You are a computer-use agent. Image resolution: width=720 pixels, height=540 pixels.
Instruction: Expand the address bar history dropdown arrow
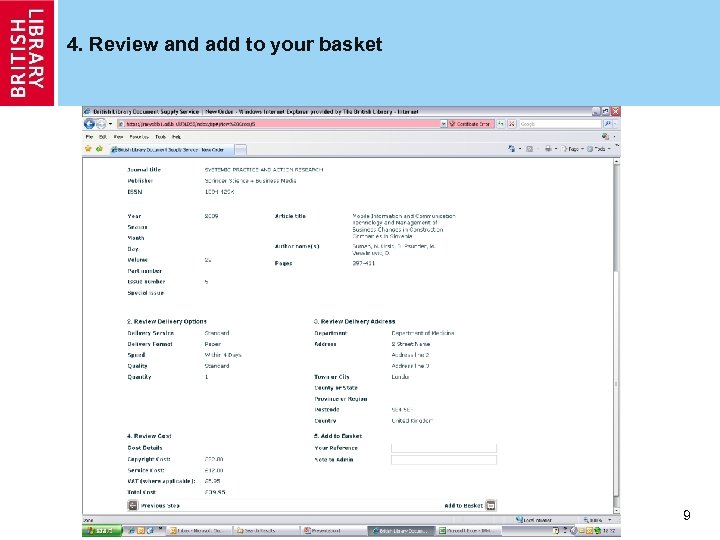point(444,124)
